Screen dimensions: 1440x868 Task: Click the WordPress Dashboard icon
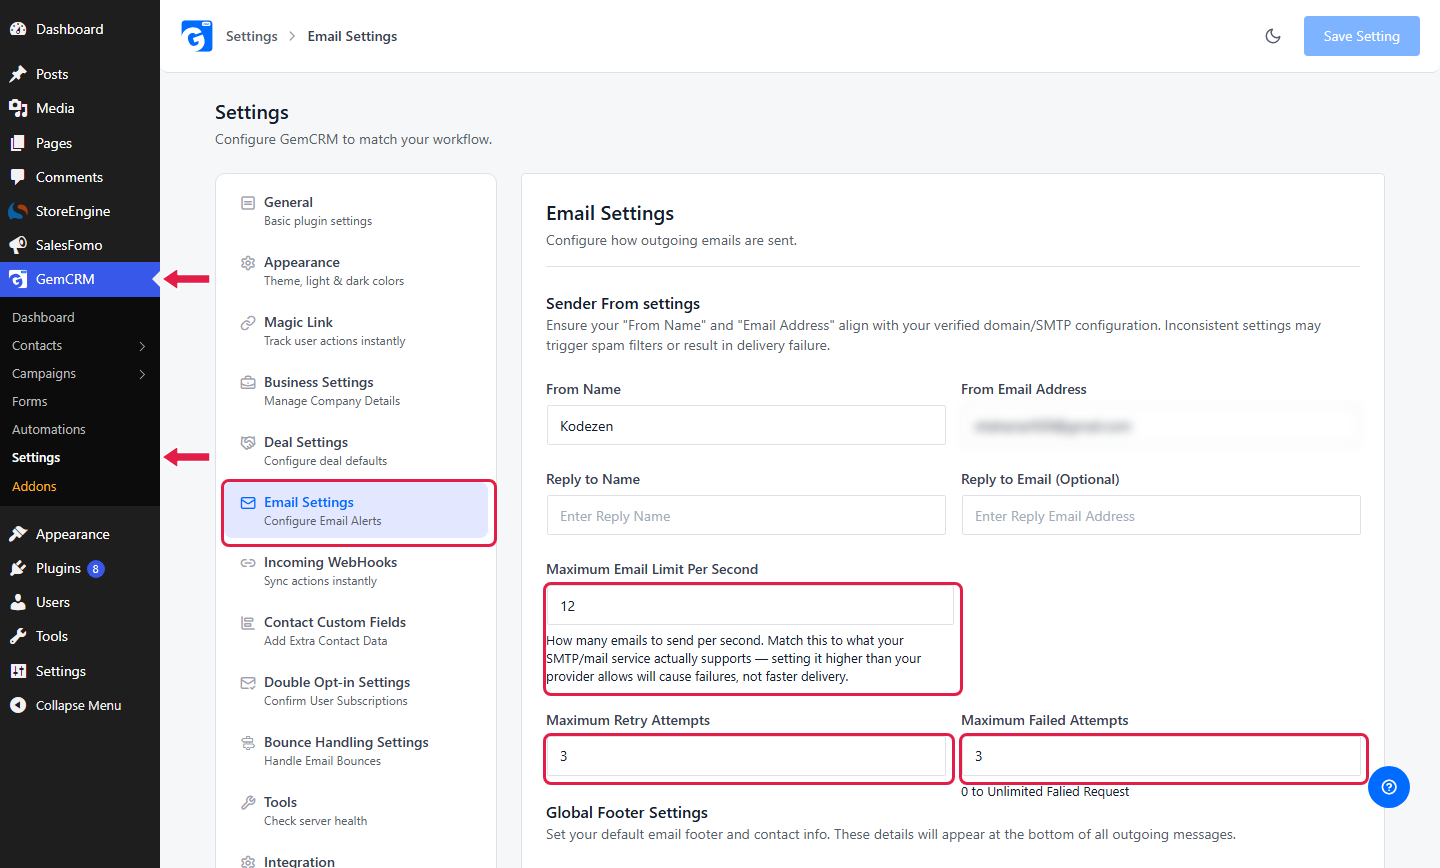18,29
